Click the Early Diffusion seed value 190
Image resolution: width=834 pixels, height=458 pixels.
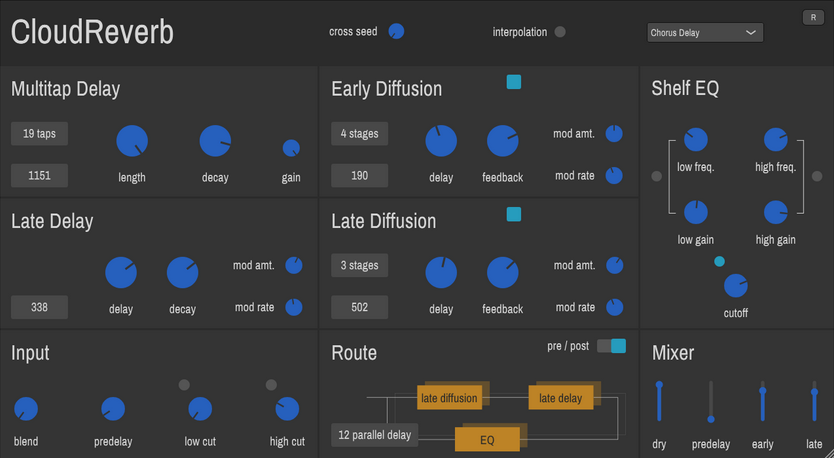[360, 176]
